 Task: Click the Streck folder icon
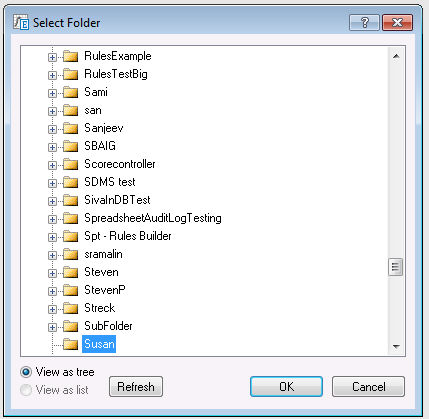pyautogui.click(x=70, y=308)
